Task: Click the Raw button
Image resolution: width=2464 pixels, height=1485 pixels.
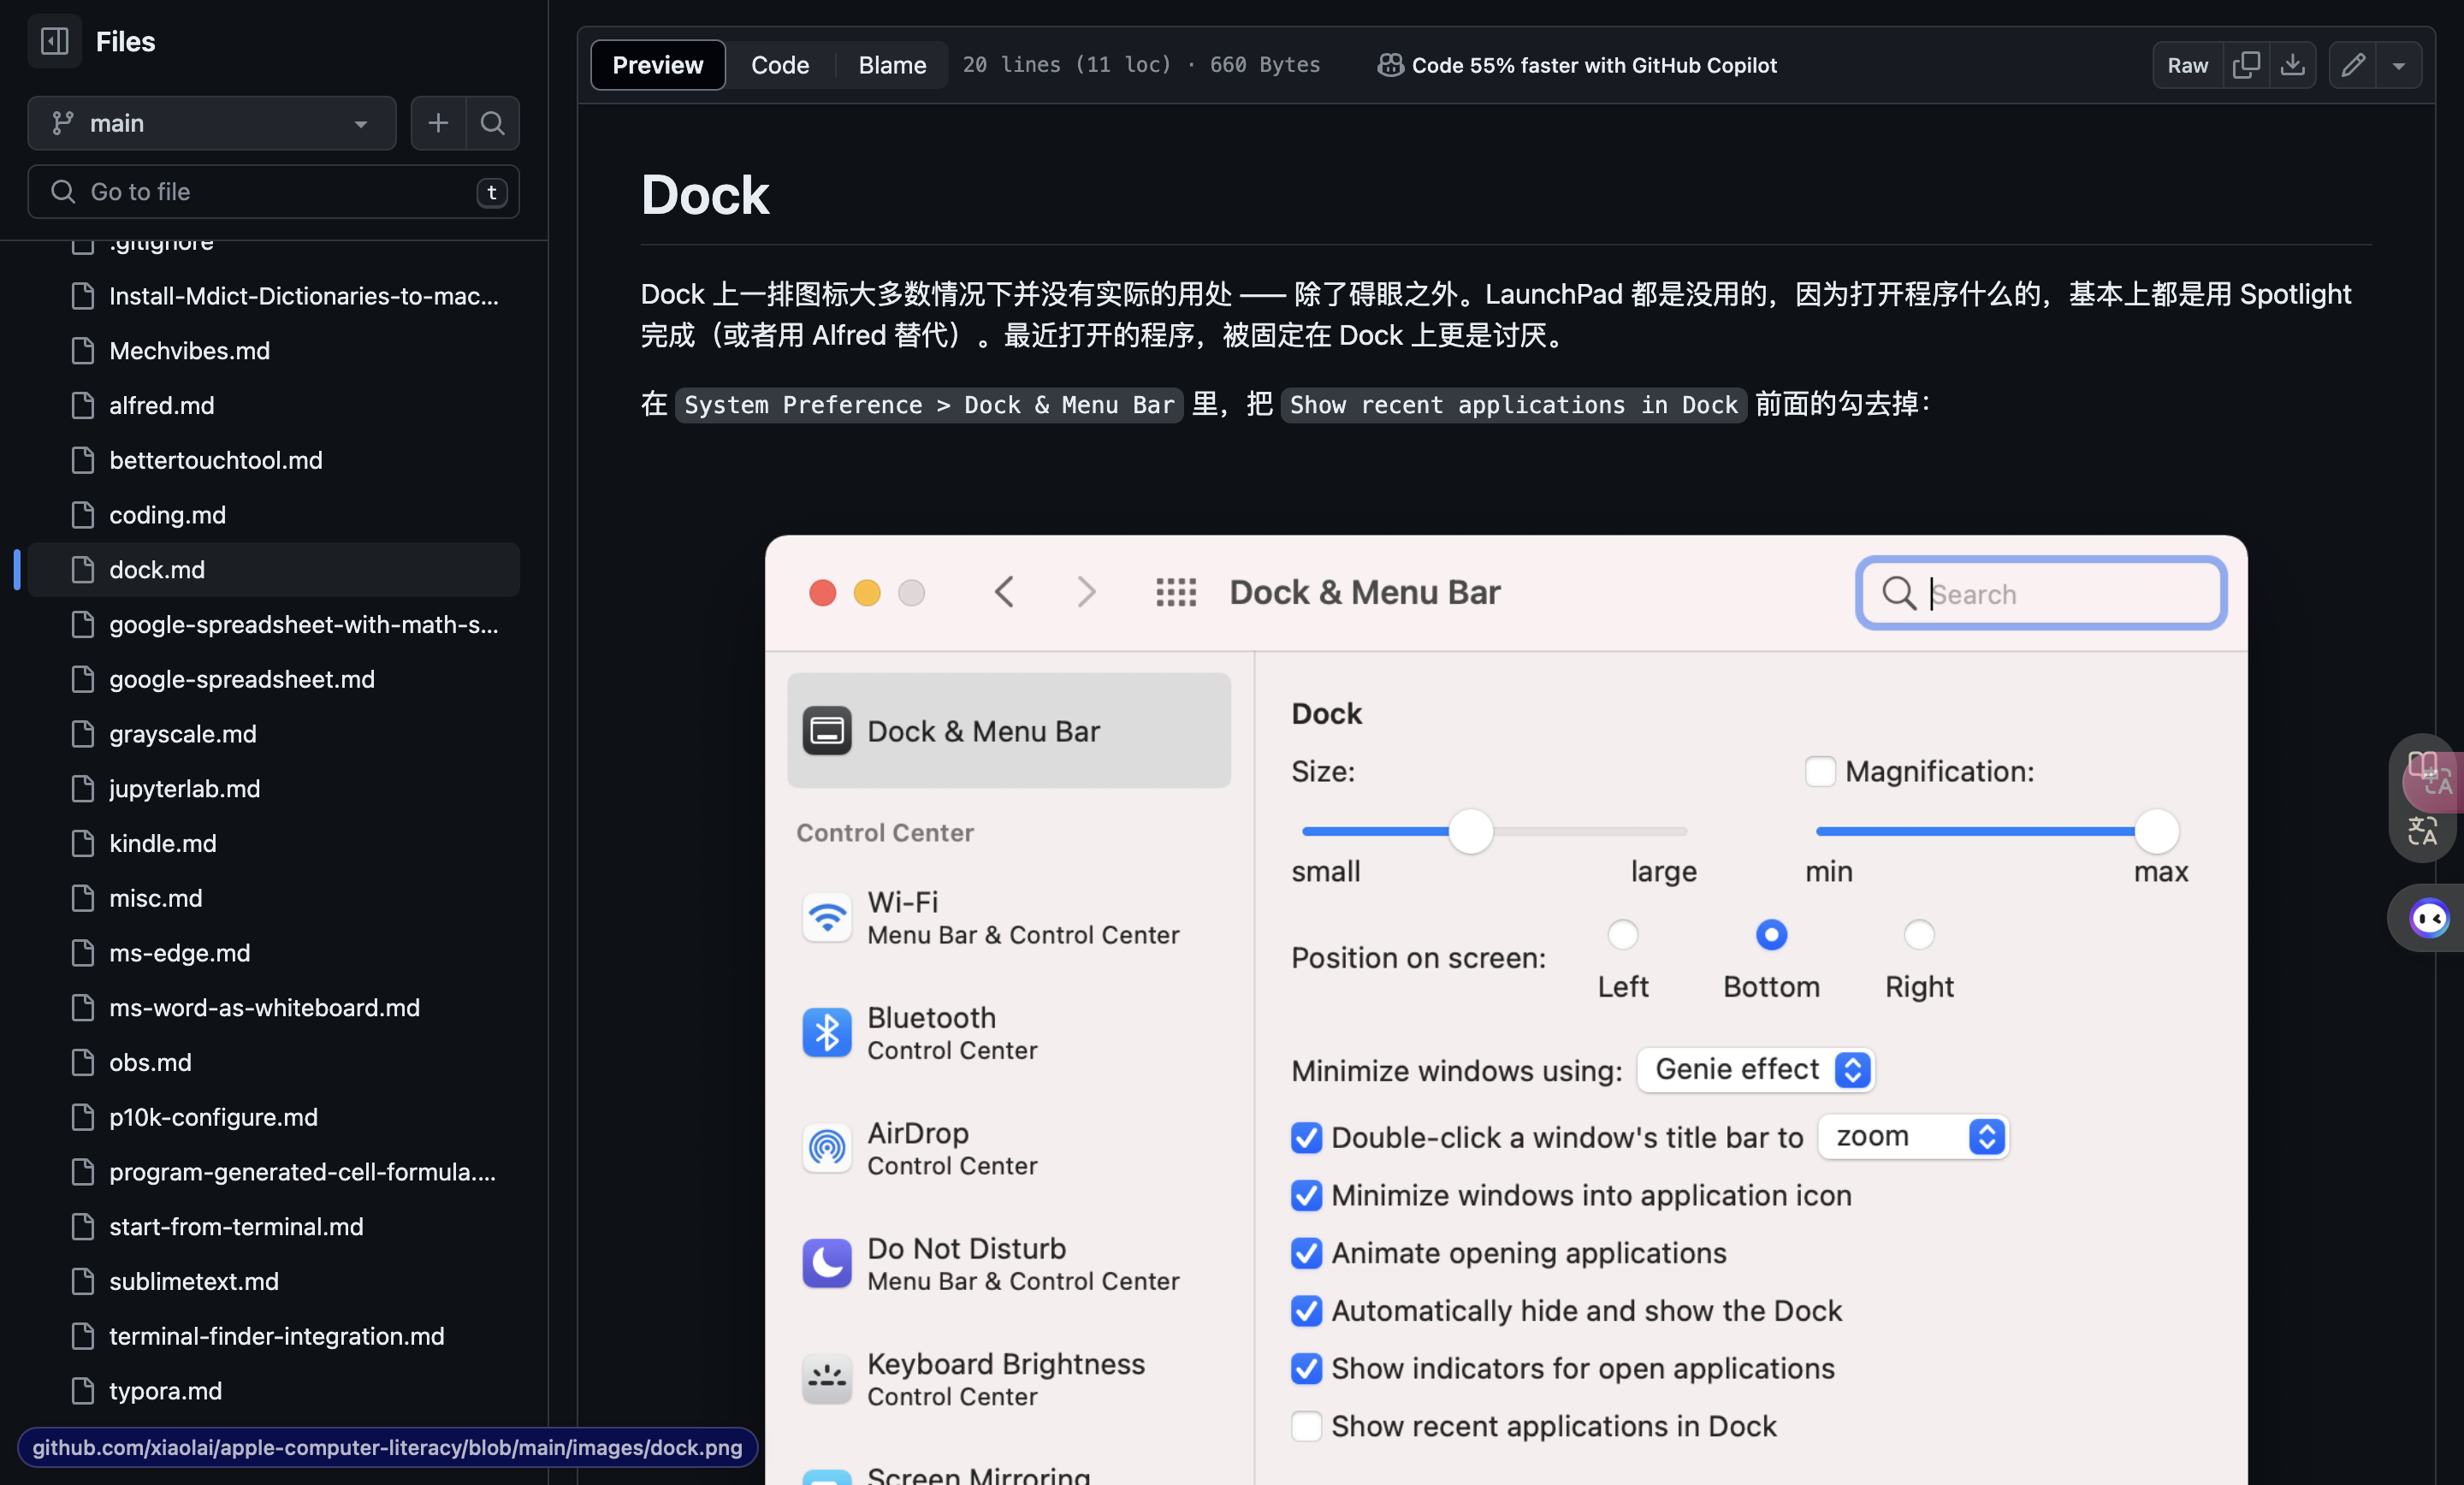Action: [2187, 65]
